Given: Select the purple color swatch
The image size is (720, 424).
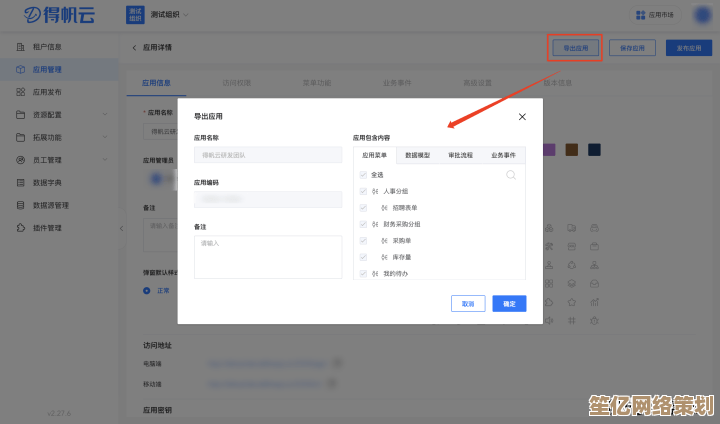Looking at the screenshot, I should 548,150.
